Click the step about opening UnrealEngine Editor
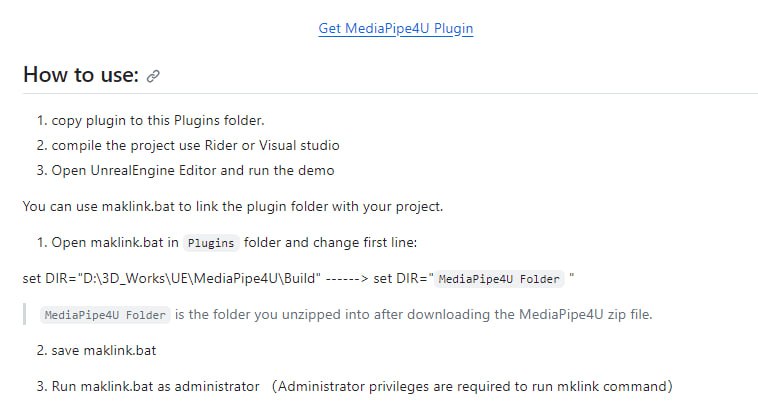Viewport: 758px width, 413px height. [x=193, y=170]
